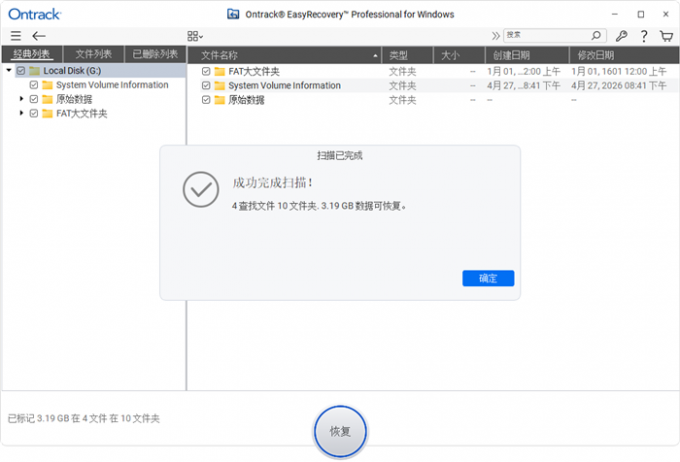Click FAT大文件夹 folder icon in file list

click(220, 72)
